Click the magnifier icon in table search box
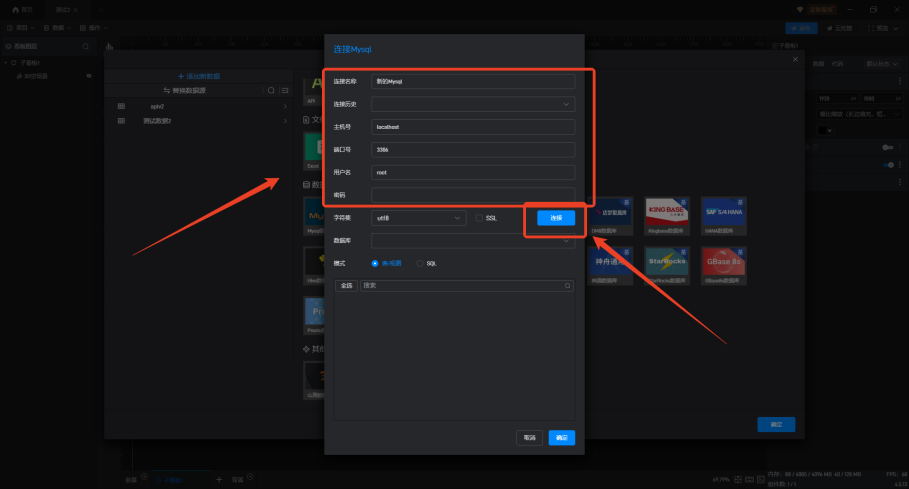The width and height of the screenshot is (909, 489). [568, 285]
